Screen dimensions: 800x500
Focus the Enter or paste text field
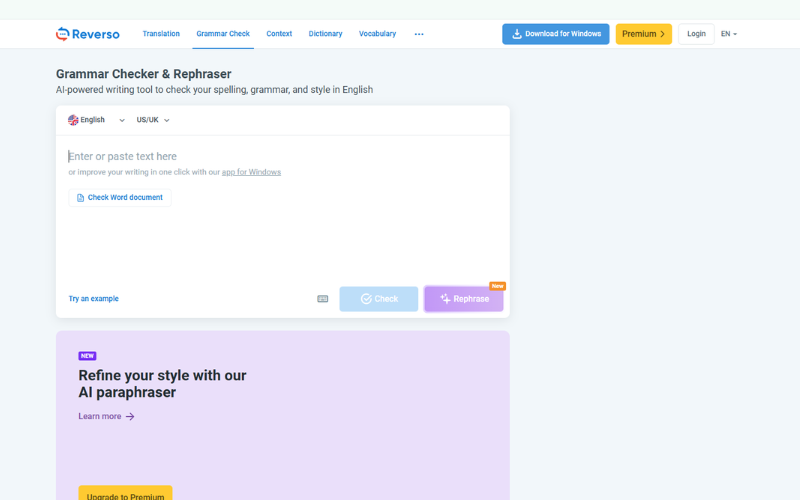[x=282, y=156]
